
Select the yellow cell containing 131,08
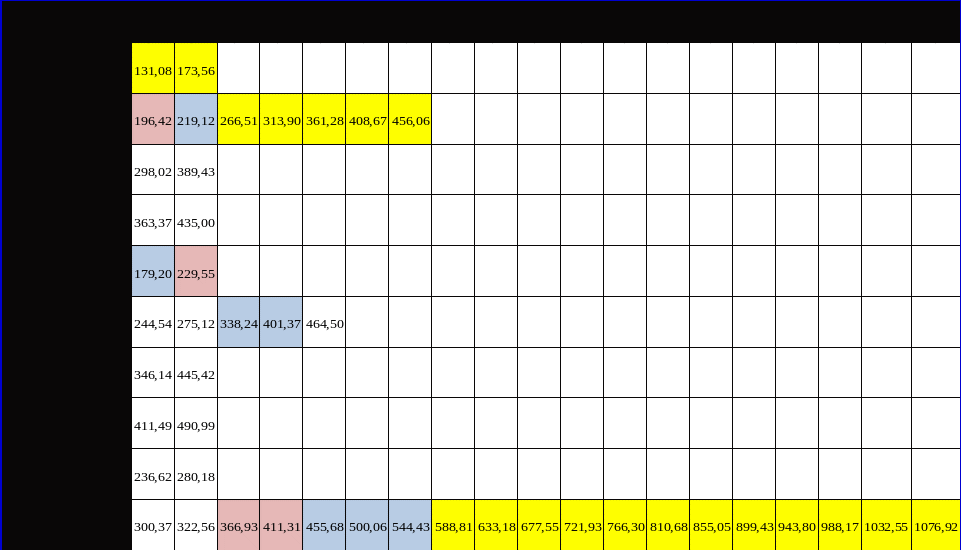coord(153,68)
